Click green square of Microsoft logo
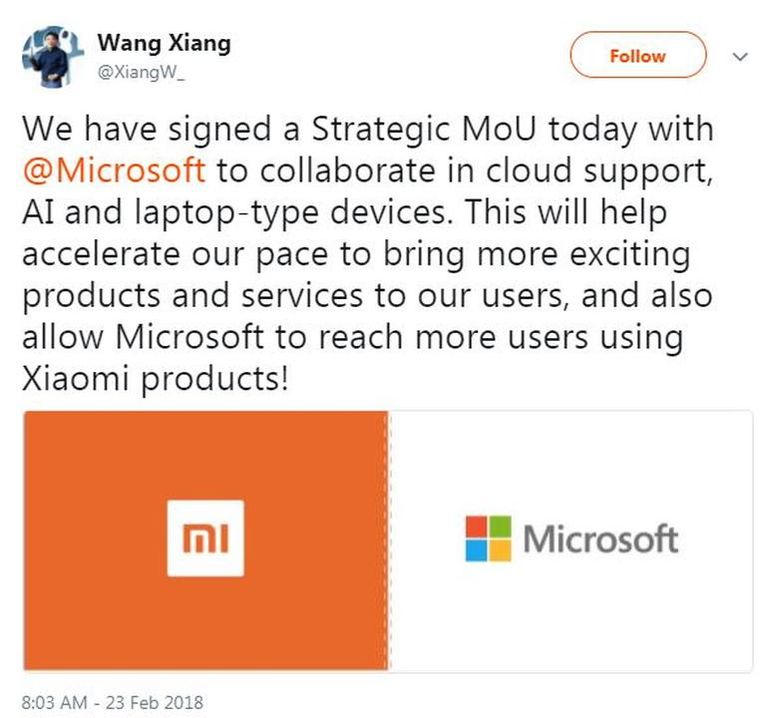The width and height of the screenshot is (768, 718). tap(500, 527)
